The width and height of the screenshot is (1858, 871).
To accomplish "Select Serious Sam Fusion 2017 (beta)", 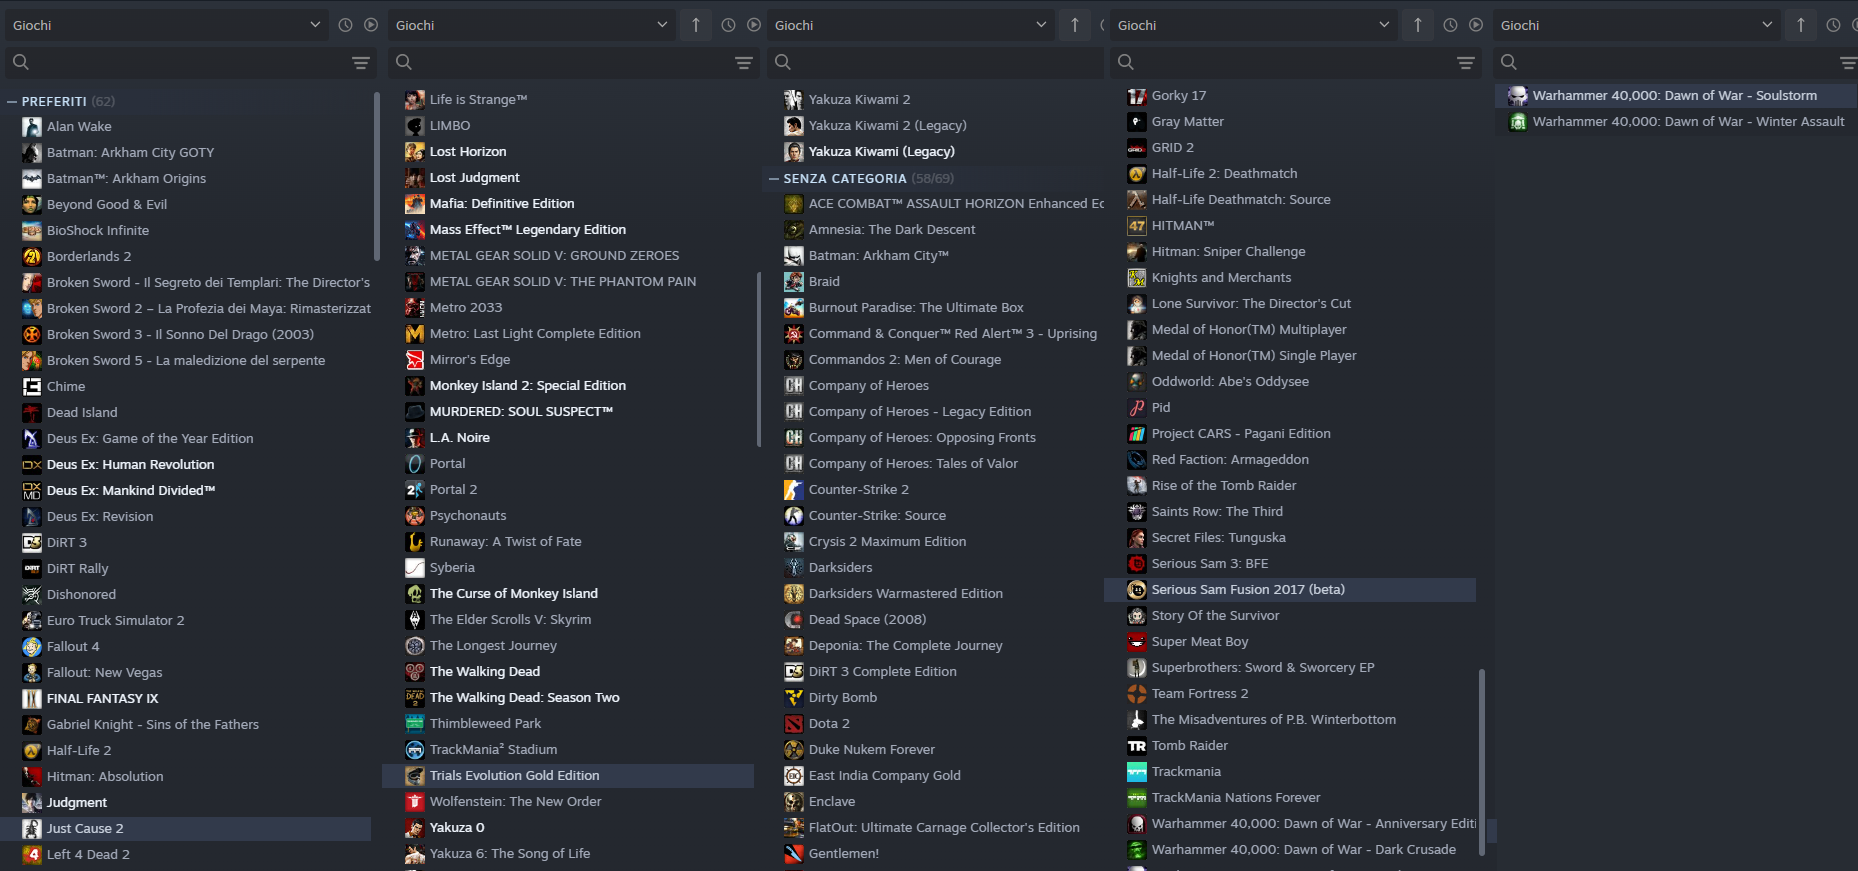I will pos(1247,590).
